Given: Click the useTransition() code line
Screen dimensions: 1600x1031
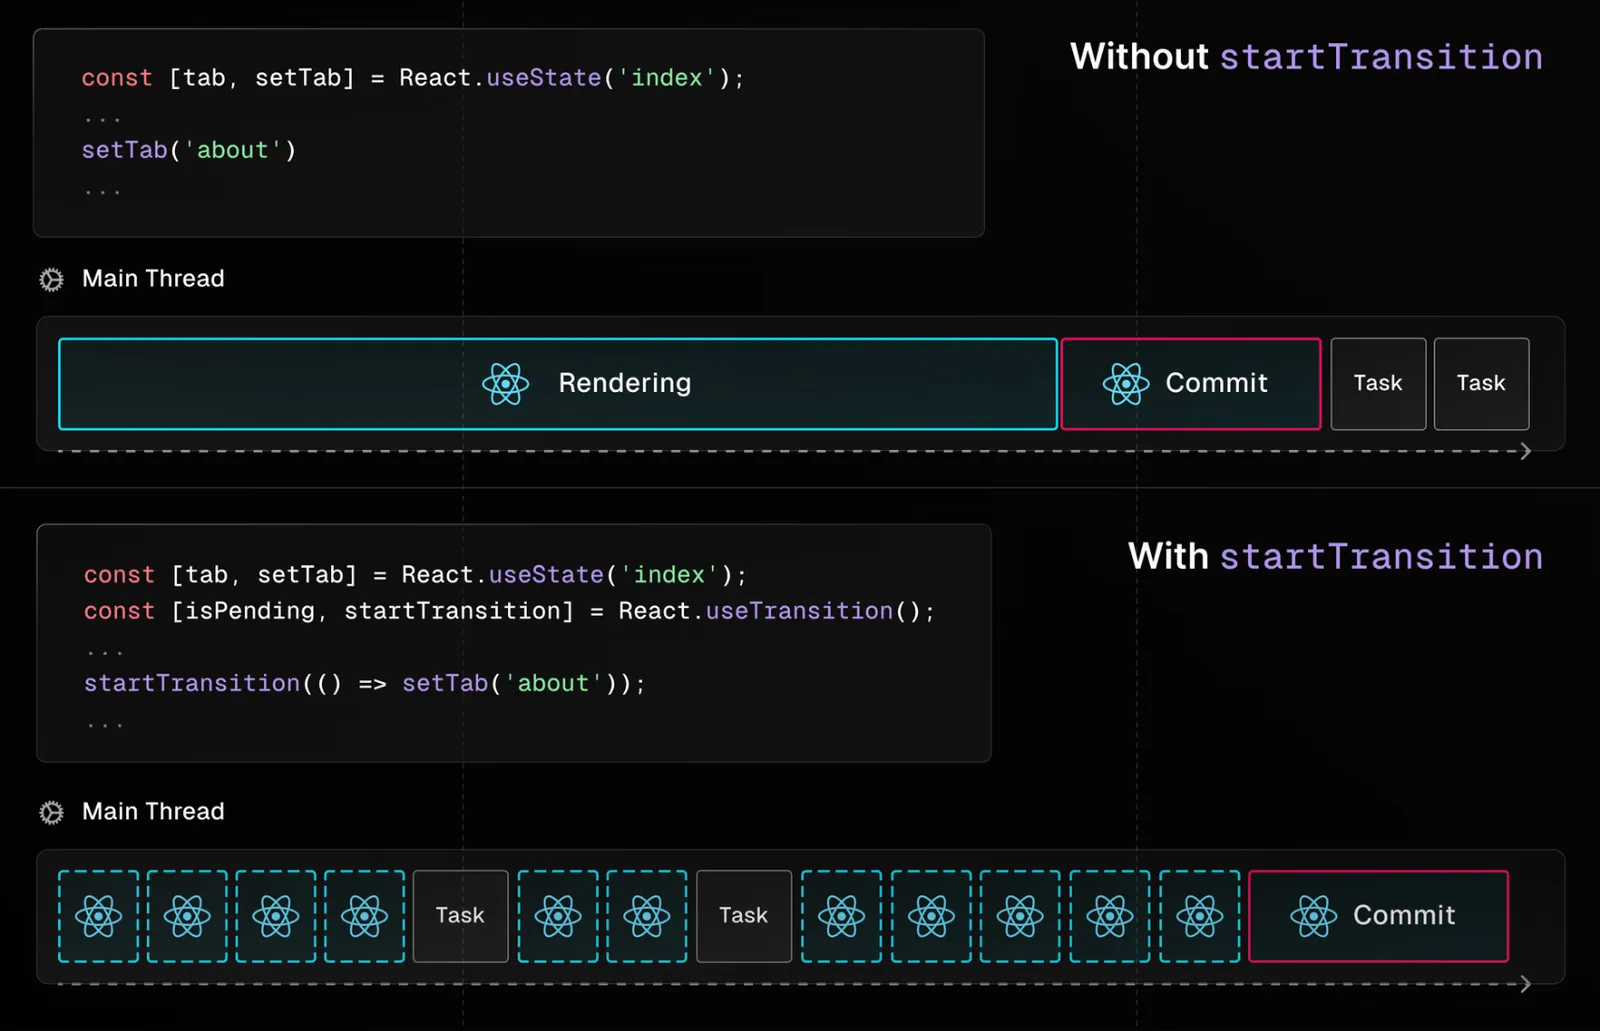Looking at the screenshot, I should (x=509, y=611).
